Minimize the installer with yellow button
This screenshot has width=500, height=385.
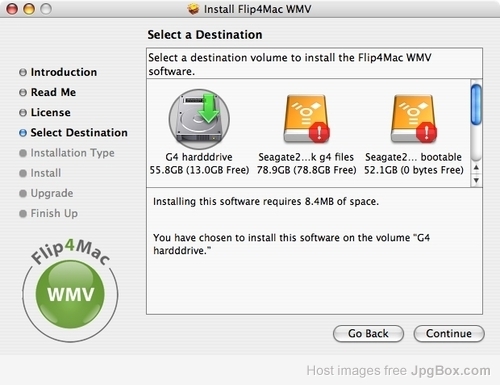pyautogui.click(x=29, y=9)
